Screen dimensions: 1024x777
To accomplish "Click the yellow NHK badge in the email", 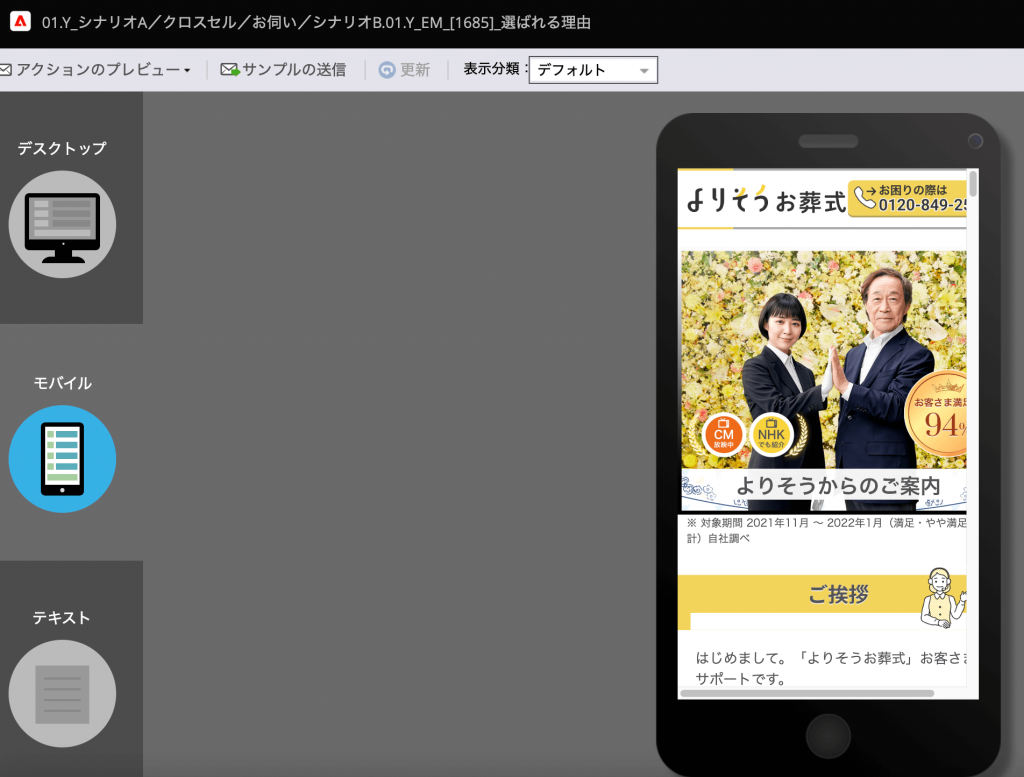I will (771, 434).
